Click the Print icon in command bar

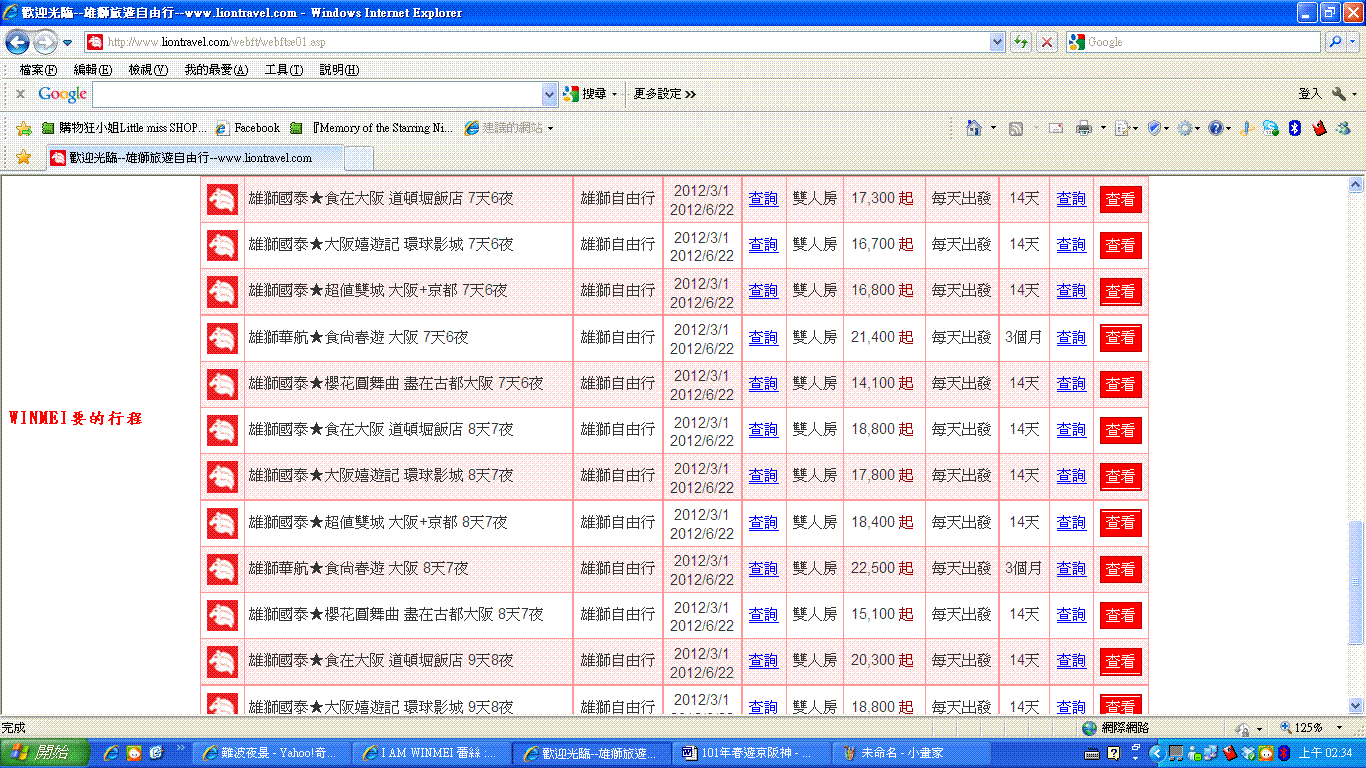[x=1083, y=128]
